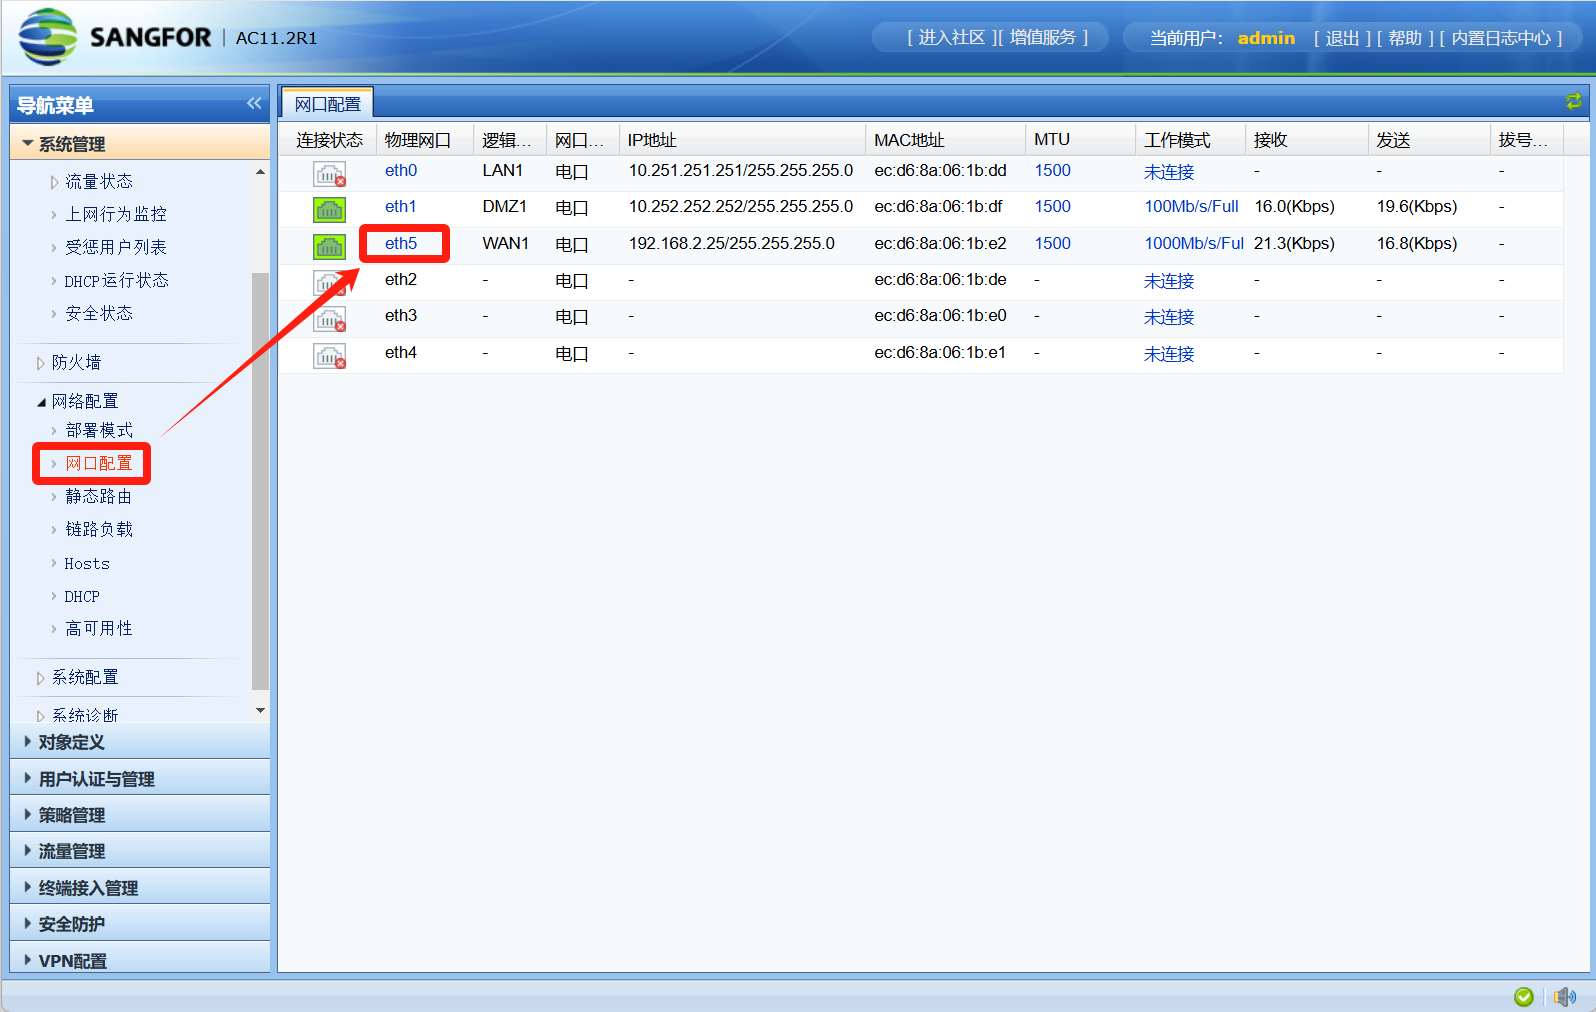Screen dimensions: 1596x1012
Task: Click the eth5 connected status icon
Action: pos(329,246)
